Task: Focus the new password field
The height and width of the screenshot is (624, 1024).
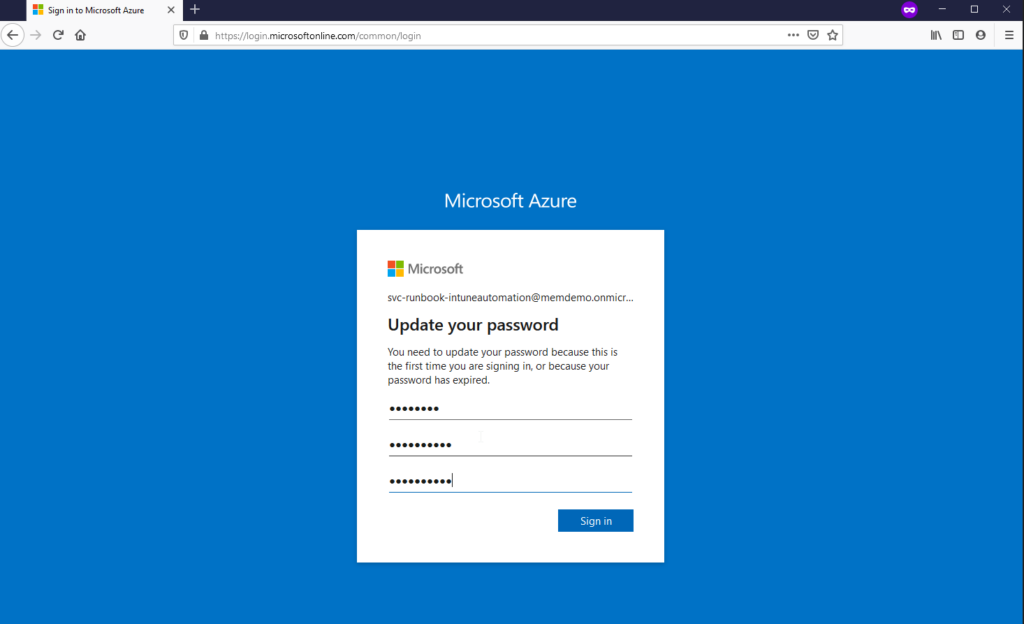Action: [510, 445]
